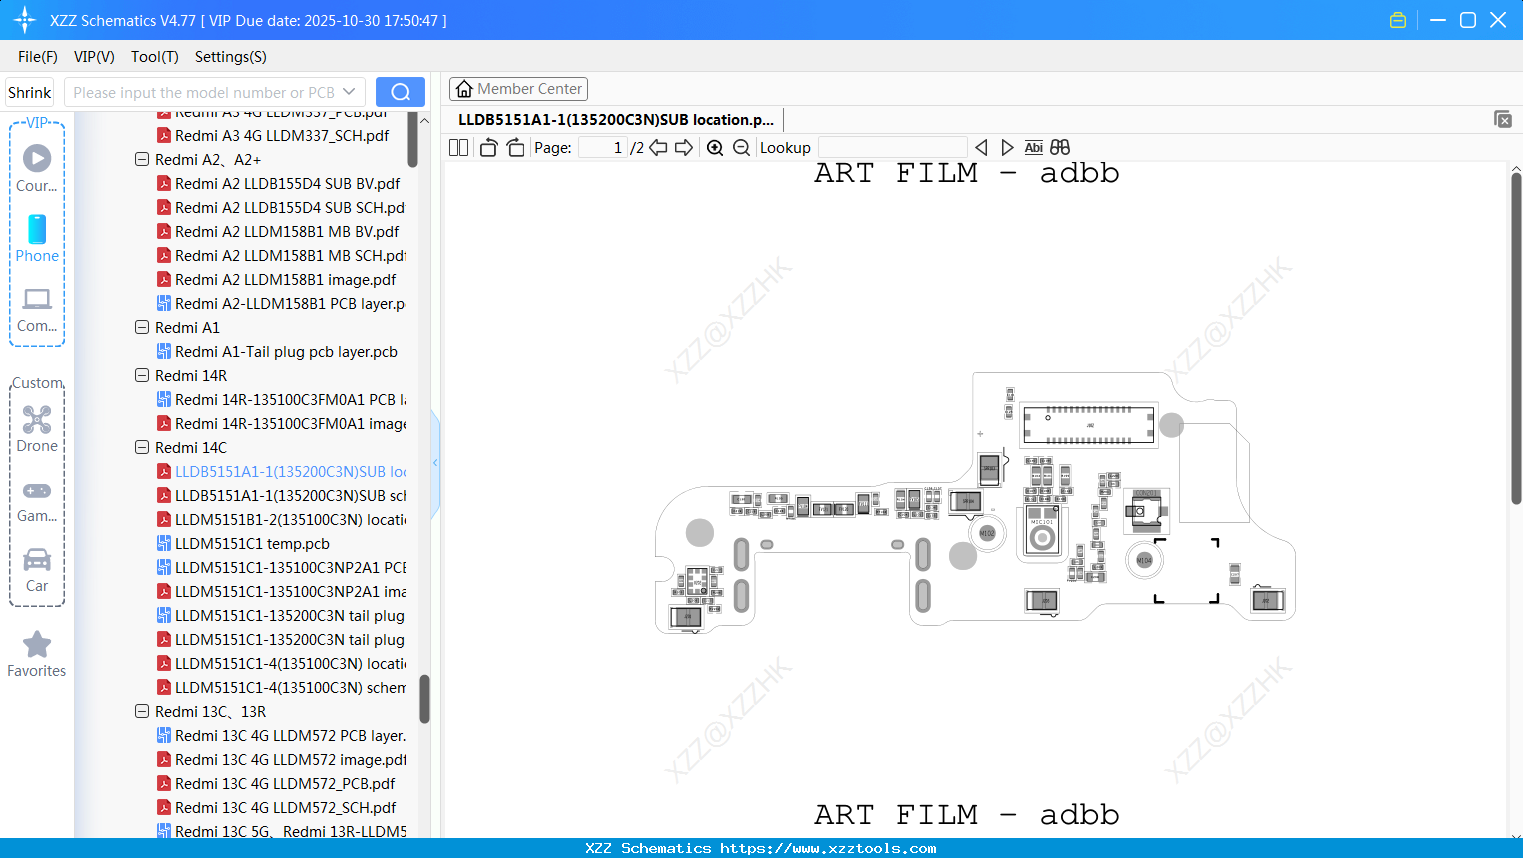
Task: Click the Shrink button
Action: click(28, 91)
